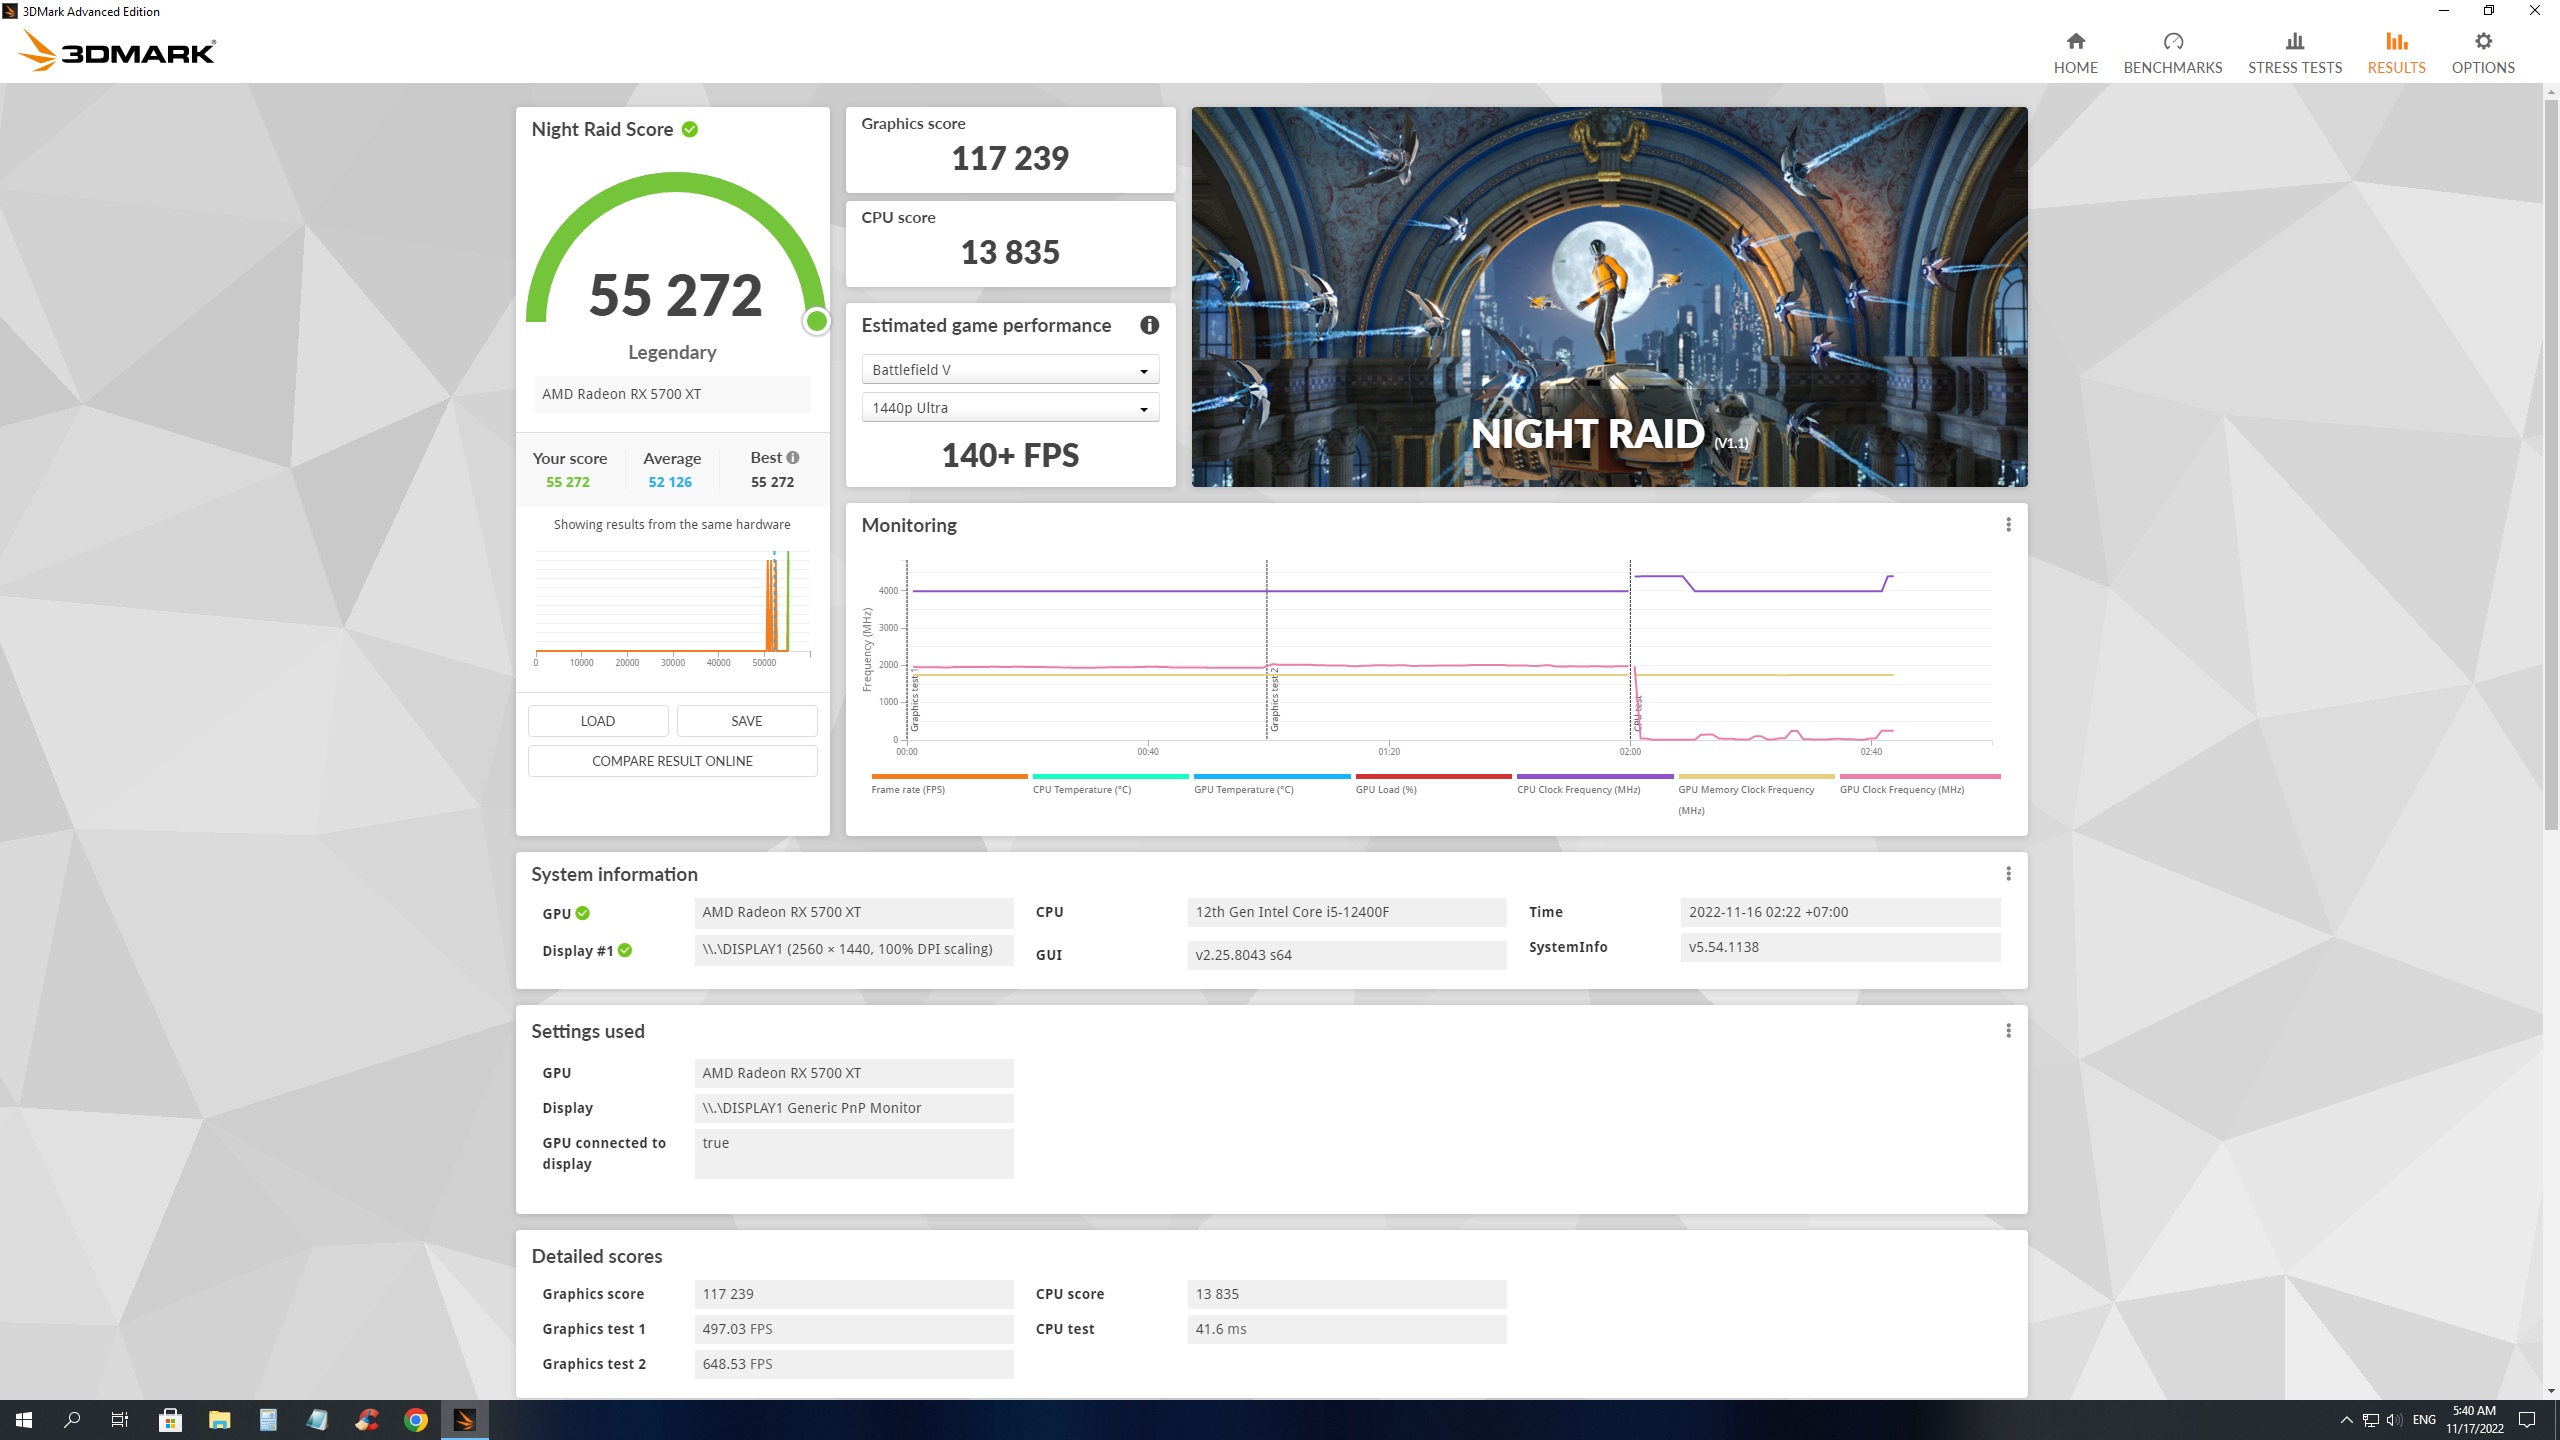Click the 140+ FPS estimate
2560x1440 pixels.
[1010, 456]
